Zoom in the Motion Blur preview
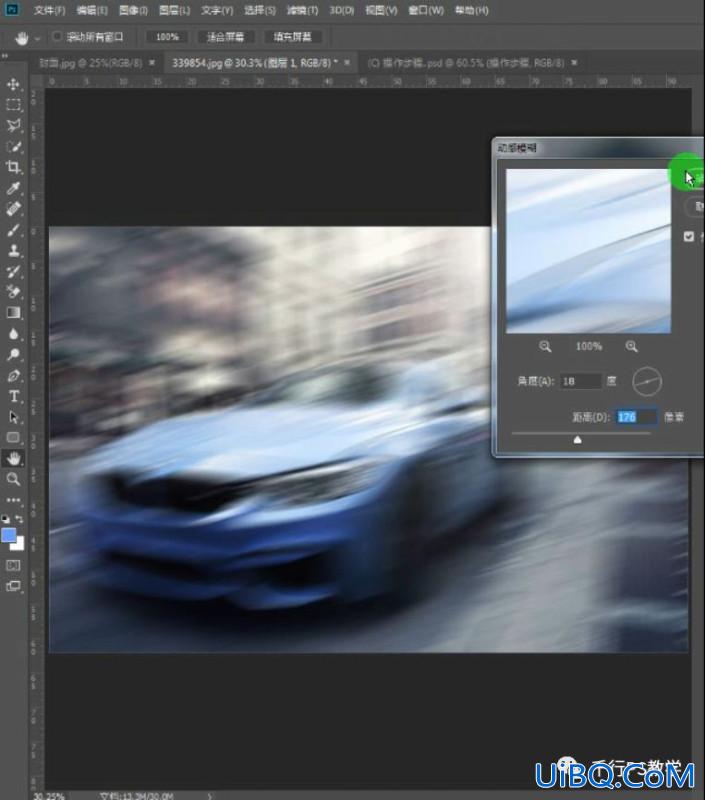Viewport: 705px width, 800px height. tap(632, 346)
